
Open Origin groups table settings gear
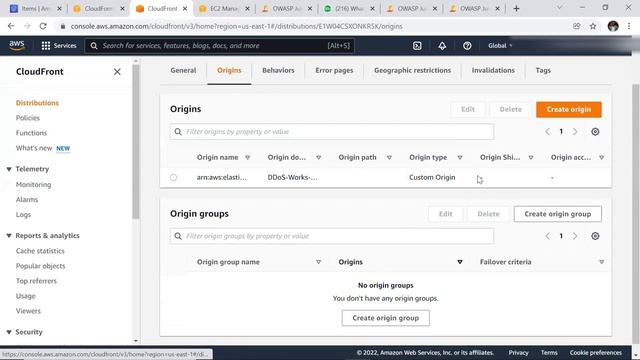(x=595, y=236)
